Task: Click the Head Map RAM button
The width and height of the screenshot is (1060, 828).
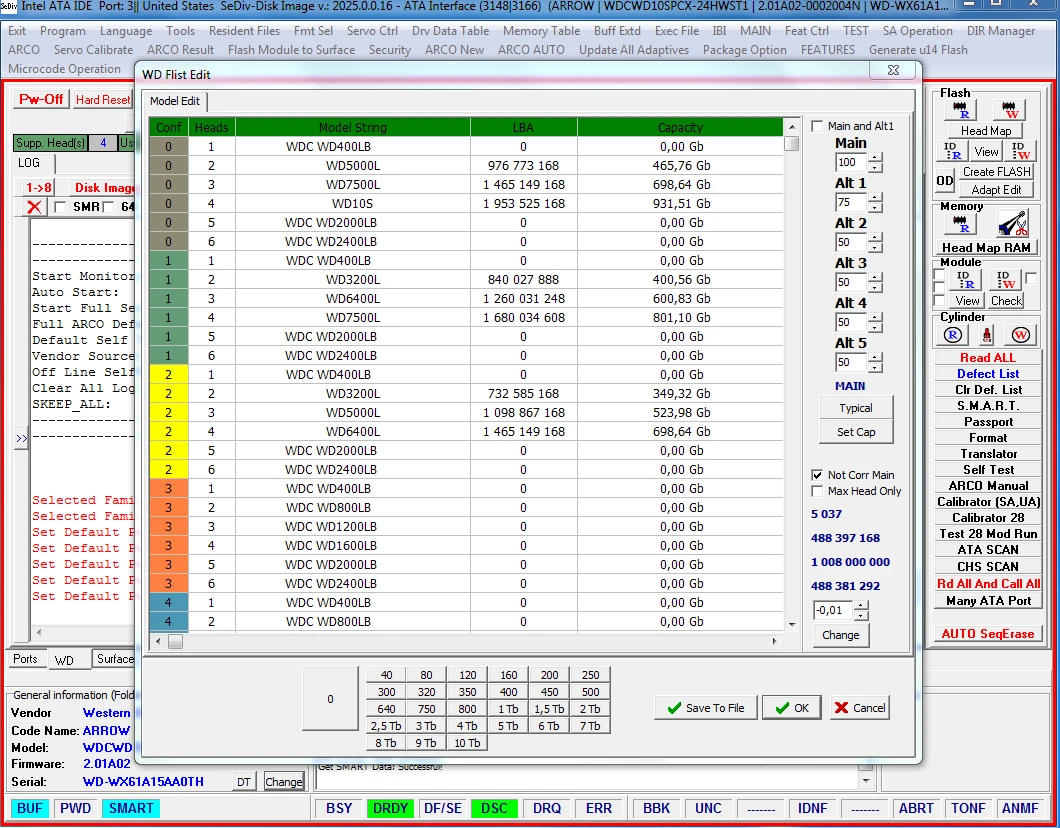Action: click(986, 247)
